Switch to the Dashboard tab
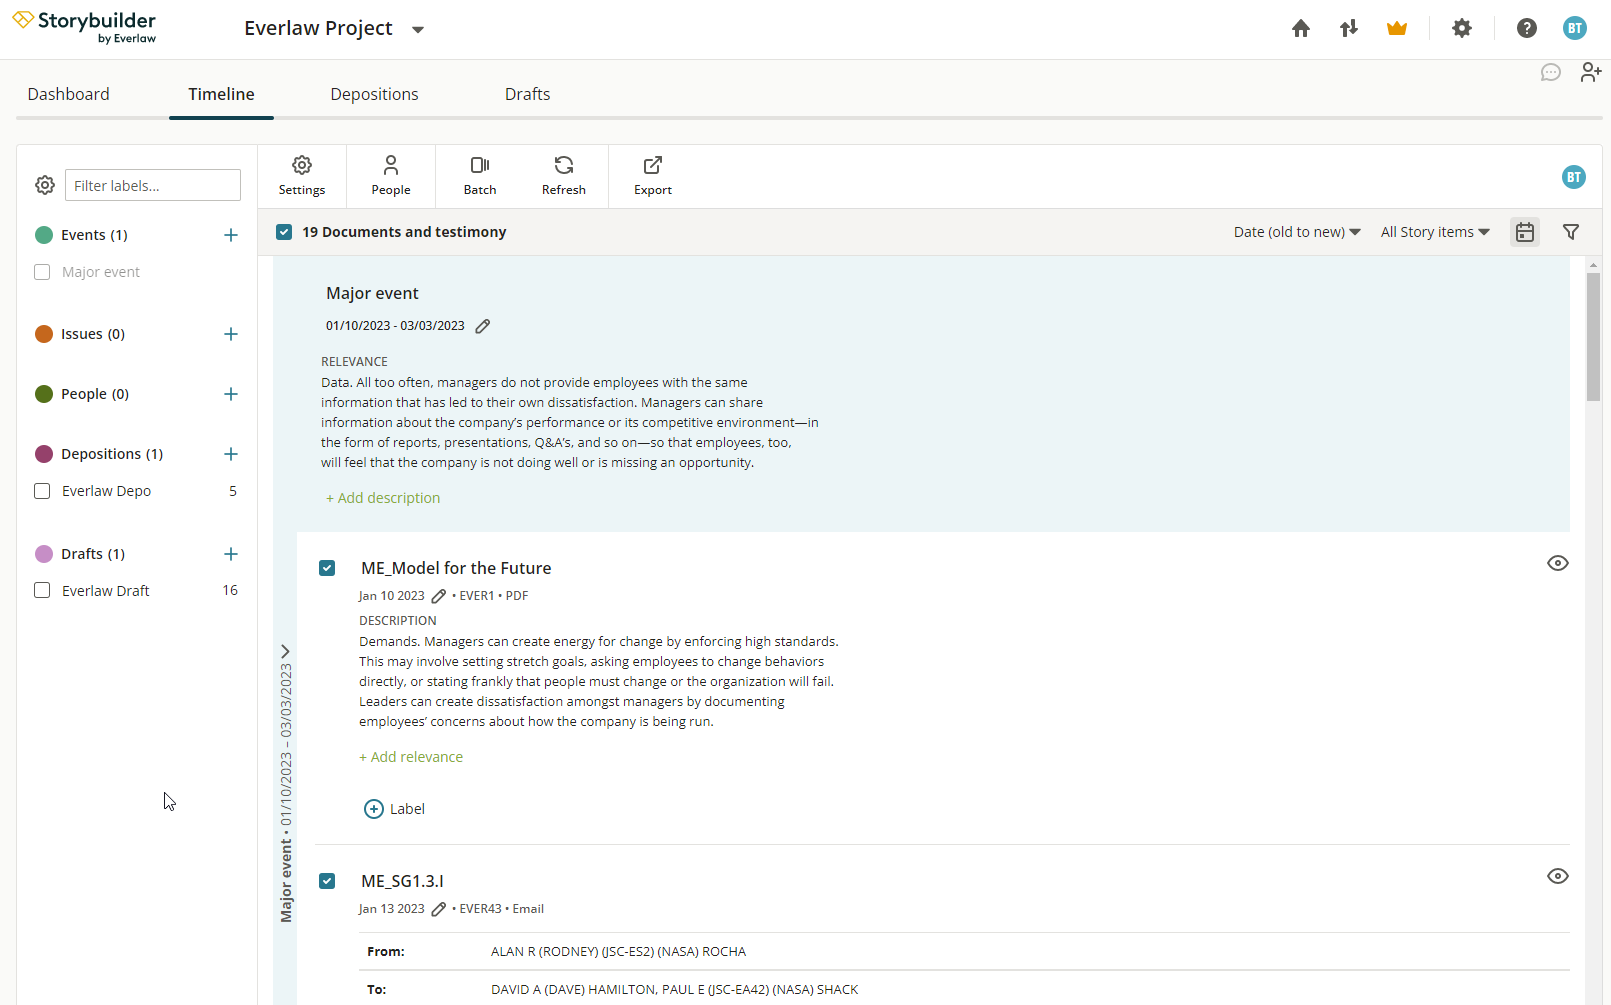Image resolution: width=1611 pixels, height=1005 pixels. [69, 94]
